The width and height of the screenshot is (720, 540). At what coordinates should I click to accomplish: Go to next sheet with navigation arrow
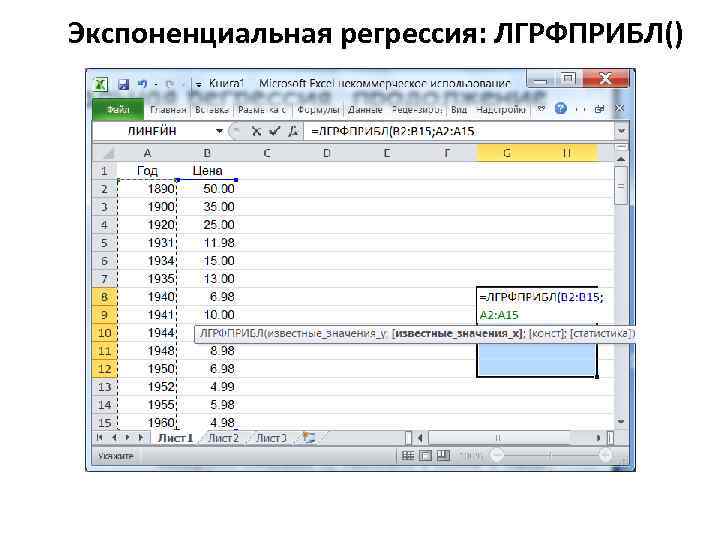(x=128, y=438)
